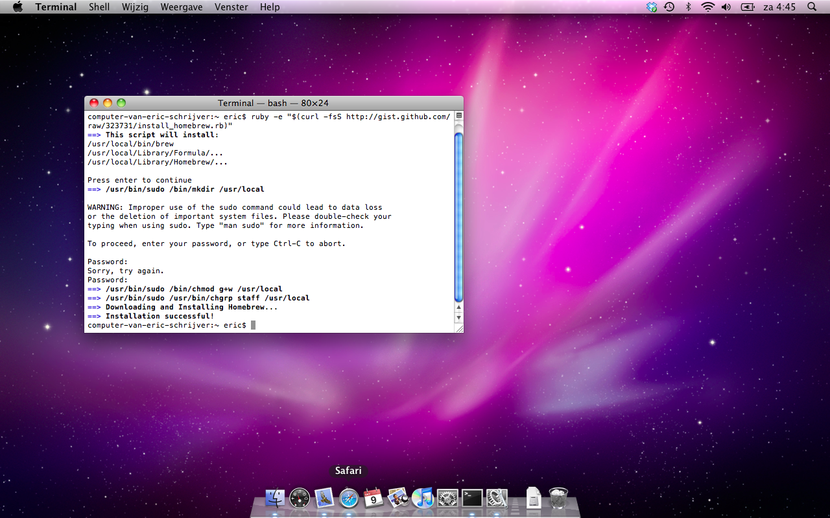This screenshot has height=518, width=830.
Task: Open Finder from the Dock
Action: (x=275, y=498)
